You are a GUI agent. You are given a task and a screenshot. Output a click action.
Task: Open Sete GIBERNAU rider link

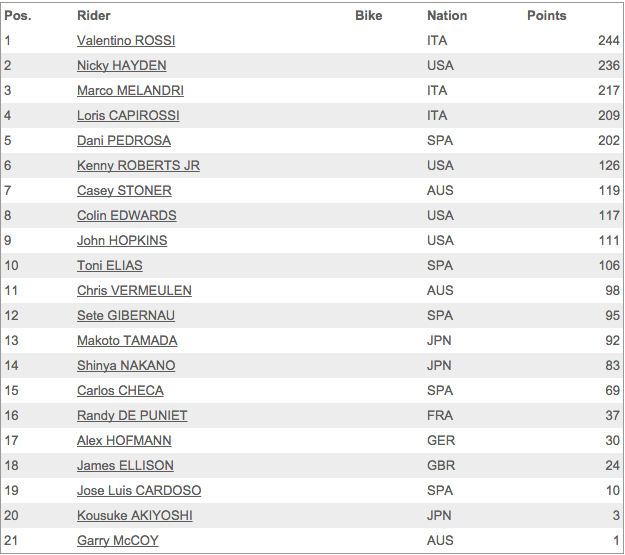[x=126, y=316]
